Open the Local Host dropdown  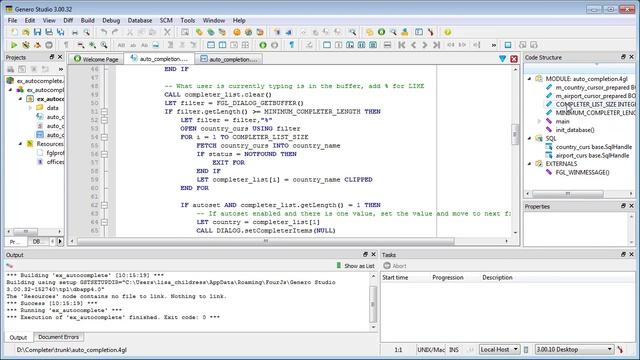pyautogui.click(x=499, y=349)
